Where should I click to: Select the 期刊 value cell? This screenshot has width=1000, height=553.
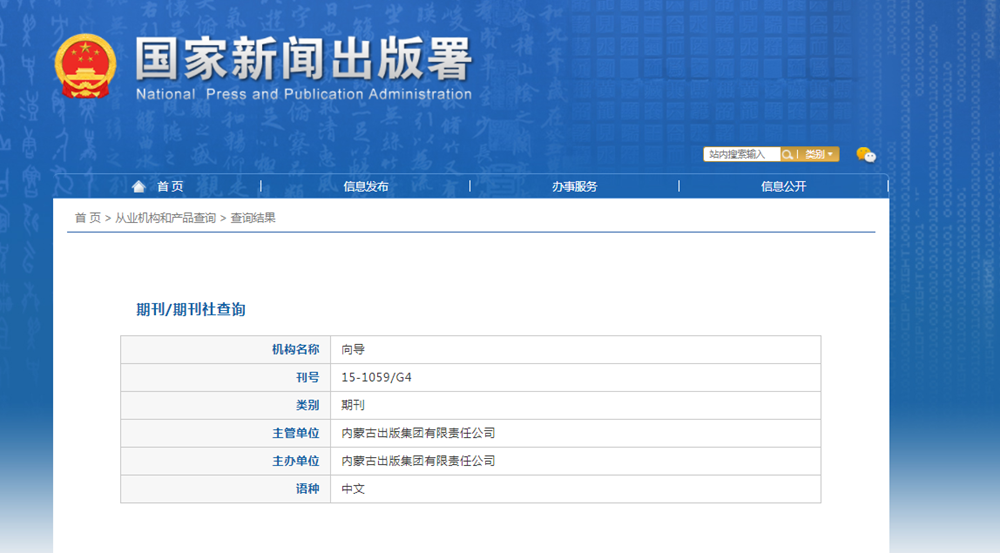(575, 405)
